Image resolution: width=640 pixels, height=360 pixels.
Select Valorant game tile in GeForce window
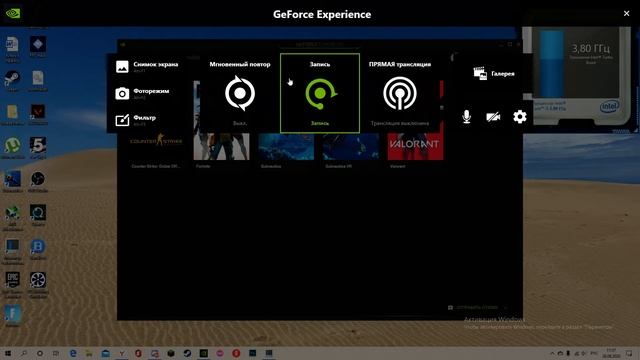pos(415,147)
